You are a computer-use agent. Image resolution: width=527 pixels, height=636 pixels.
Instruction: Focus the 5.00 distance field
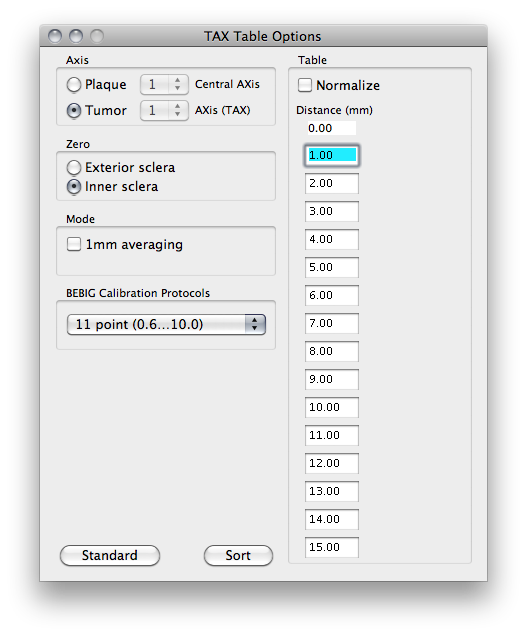pos(332,267)
